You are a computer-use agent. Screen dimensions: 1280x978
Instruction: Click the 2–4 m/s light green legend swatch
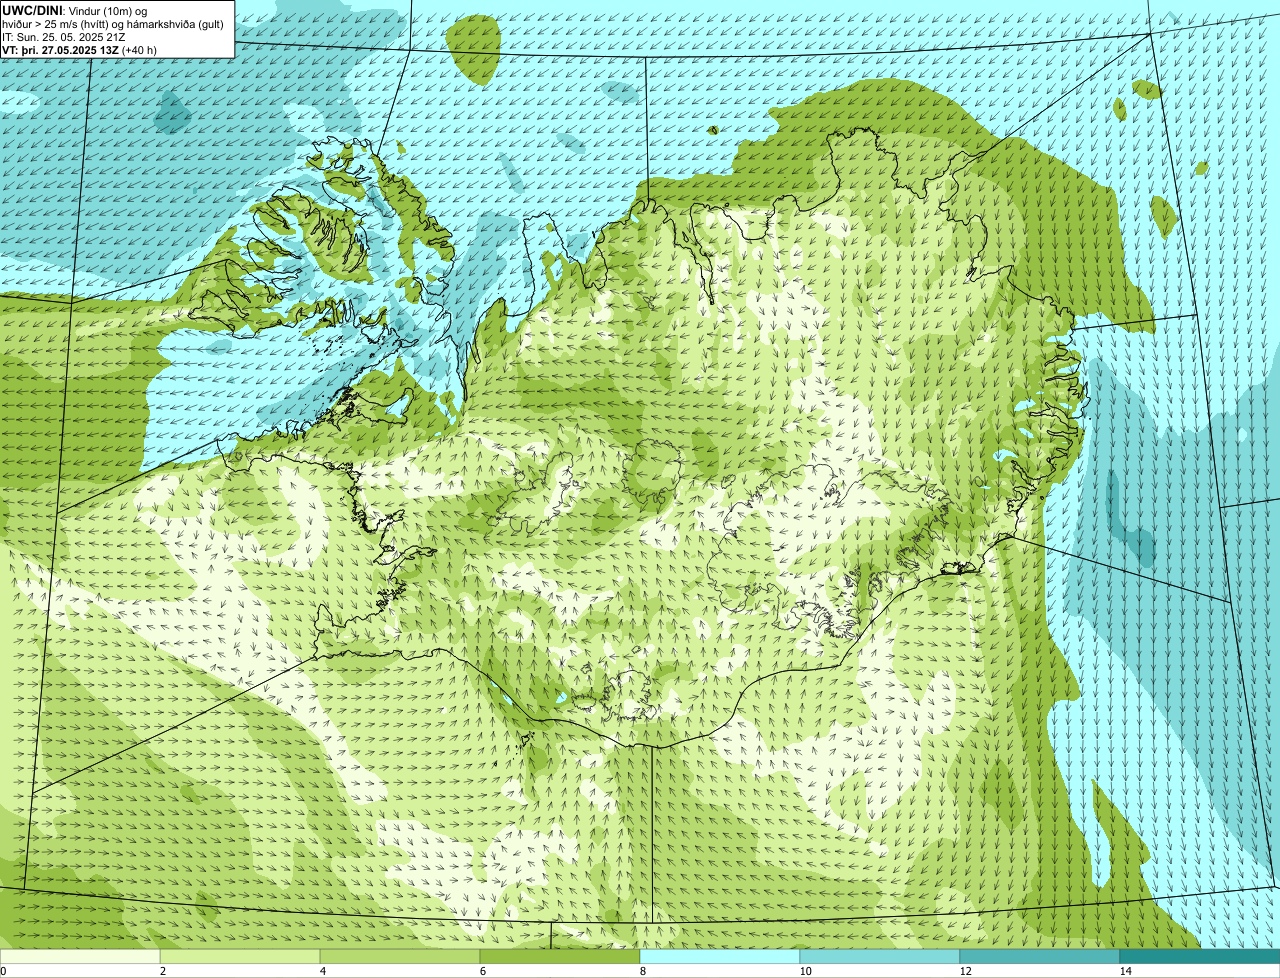(x=240, y=956)
